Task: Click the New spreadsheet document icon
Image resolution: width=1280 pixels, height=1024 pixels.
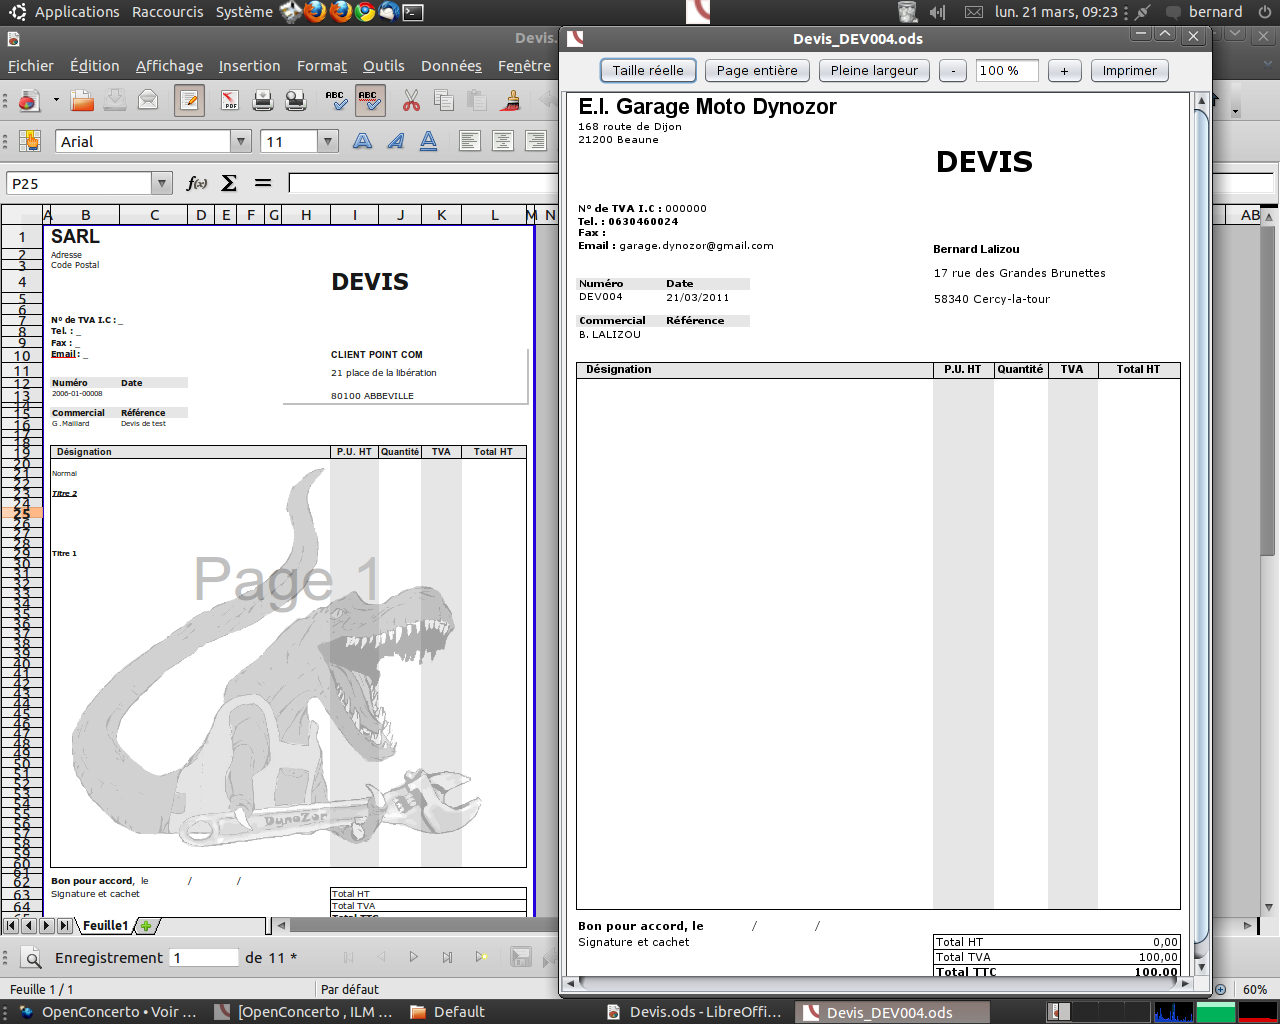Action: 28,100
